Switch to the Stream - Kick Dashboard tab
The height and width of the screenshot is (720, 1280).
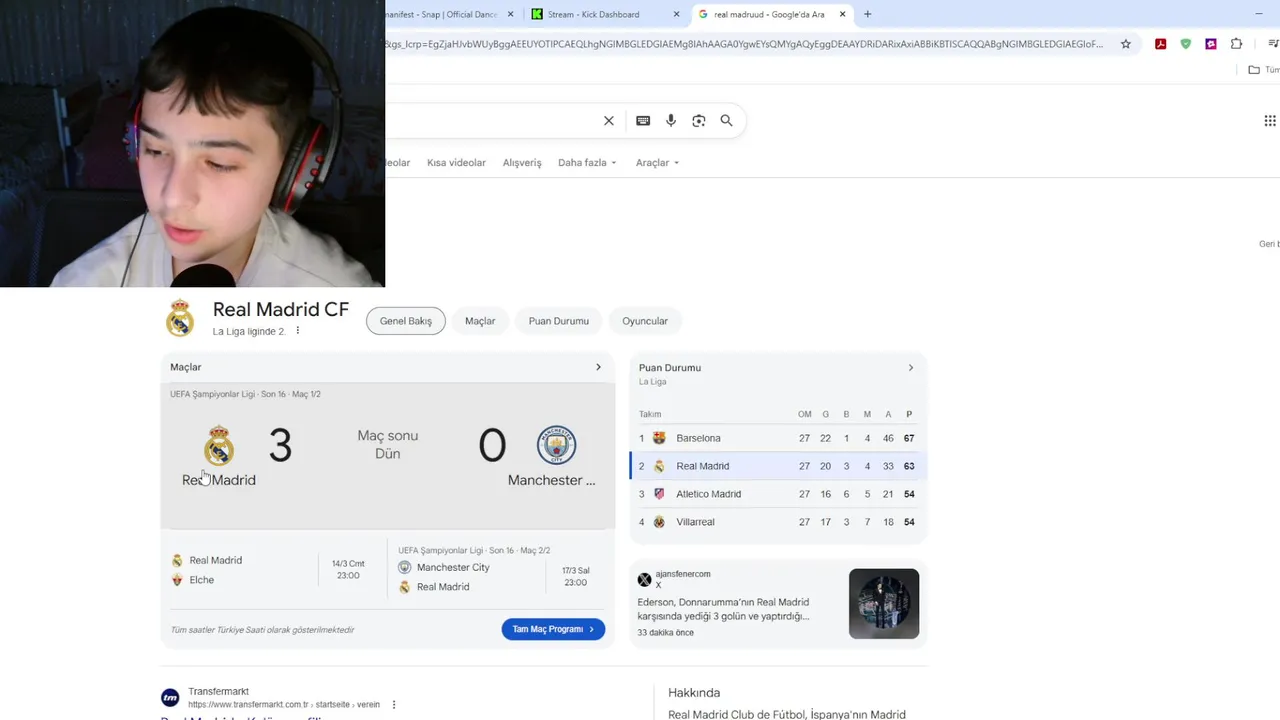tap(603, 14)
